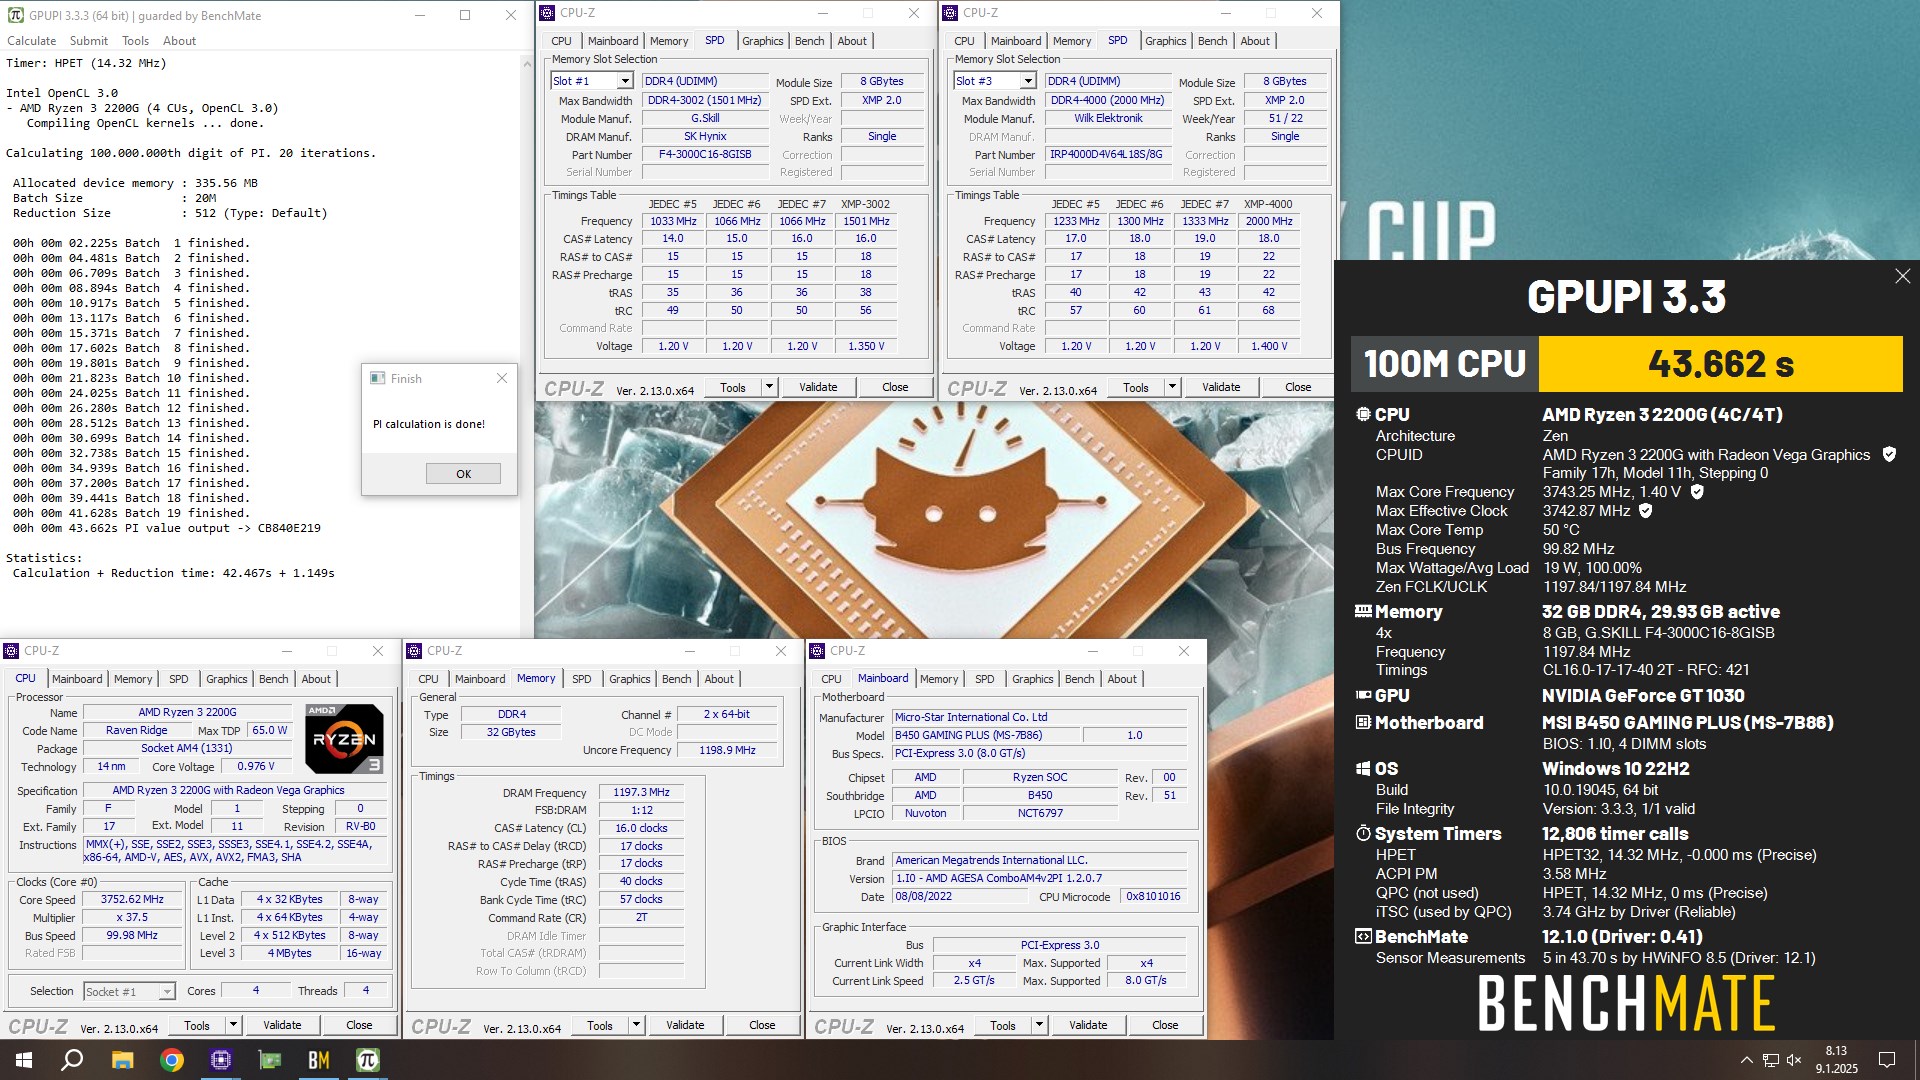
Task: Open the Slot #1 memory slot dropdown
Action: click(x=625, y=81)
